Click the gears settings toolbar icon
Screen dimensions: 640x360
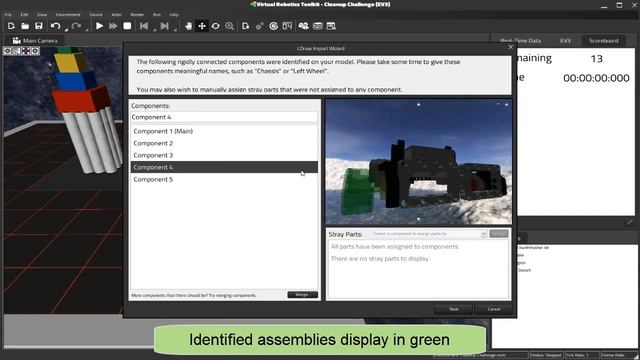[259, 26]
